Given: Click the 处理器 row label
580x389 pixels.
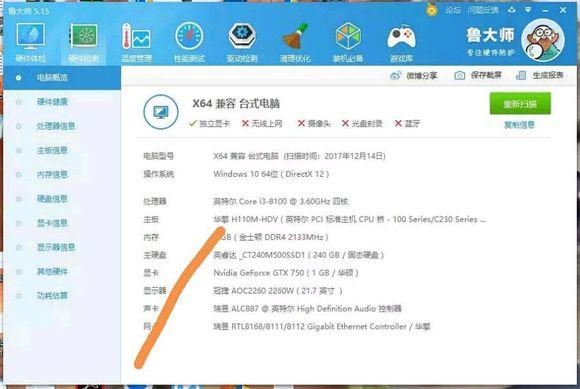Looking at the screenshot, I should pyautogui.click(x=155, y=202).
